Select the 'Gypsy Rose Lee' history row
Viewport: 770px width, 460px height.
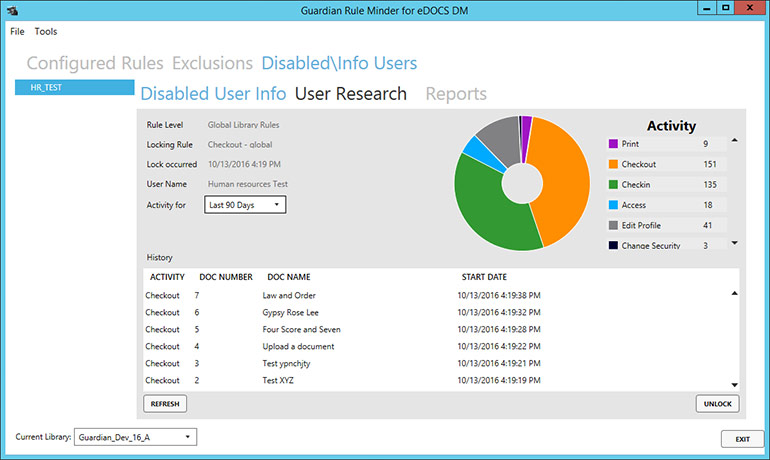tap(437, 313)
